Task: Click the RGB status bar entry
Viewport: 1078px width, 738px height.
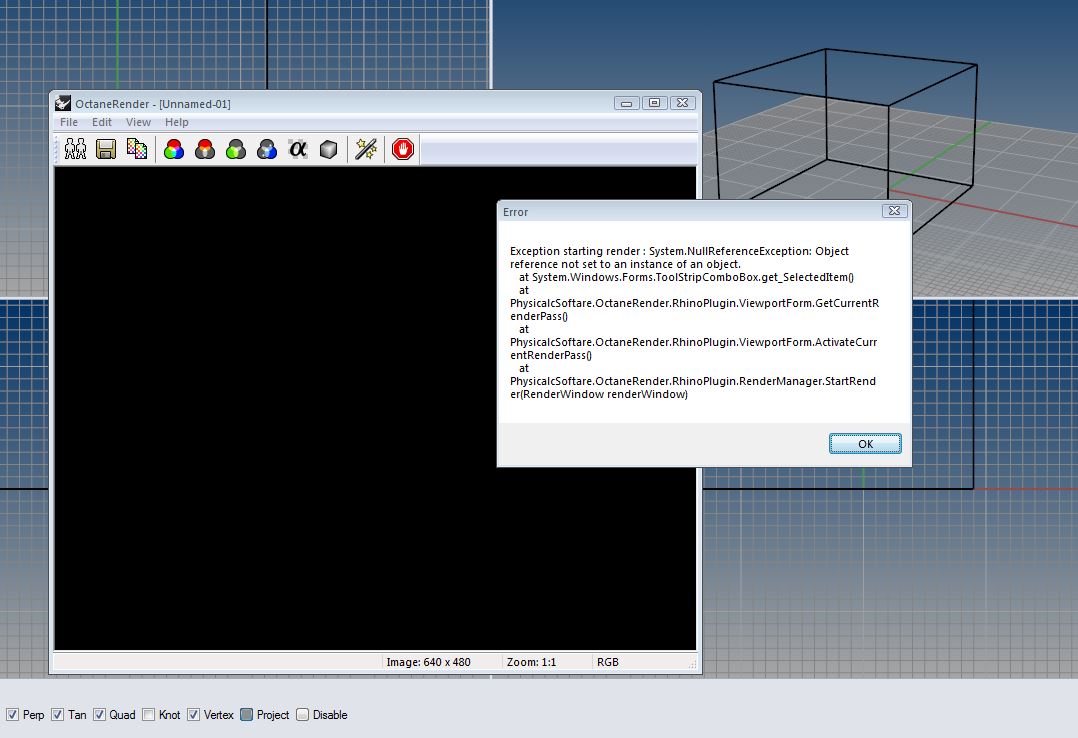Action: pos(608,662)
